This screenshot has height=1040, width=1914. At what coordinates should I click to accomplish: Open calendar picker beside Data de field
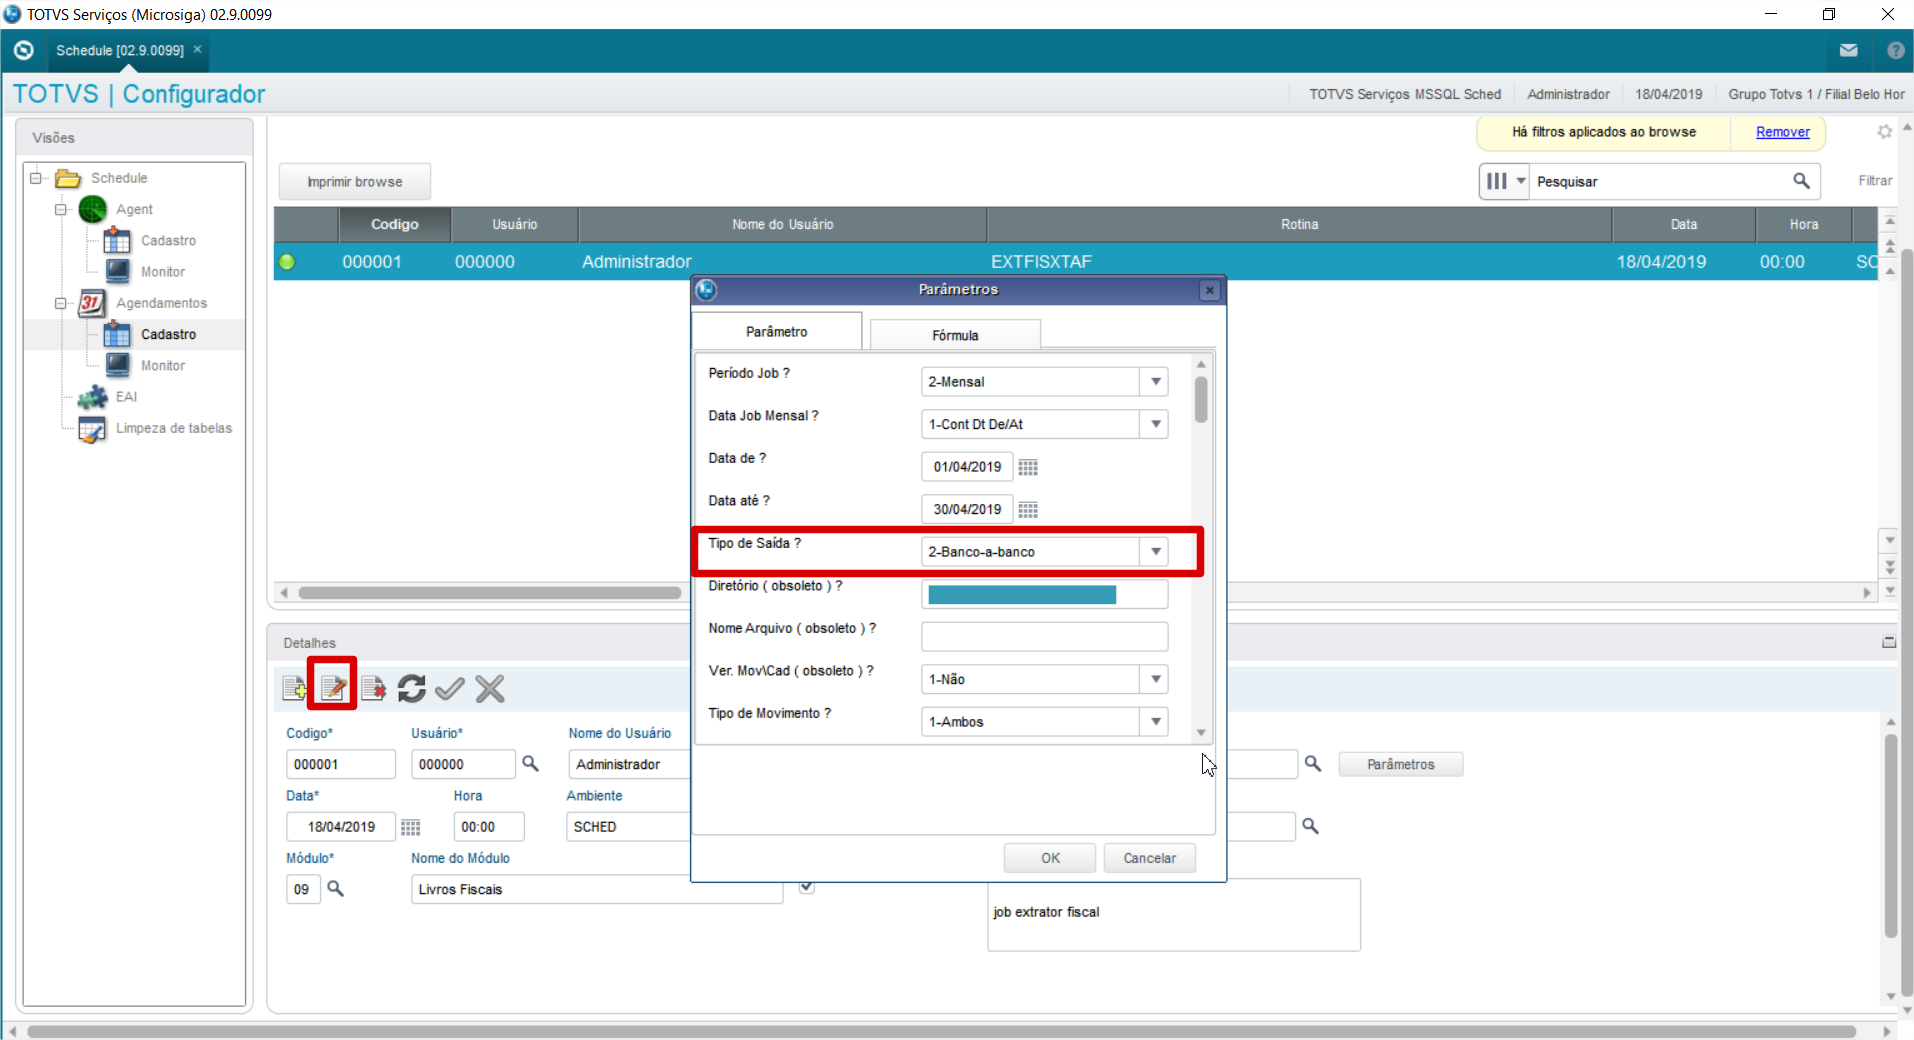point(1028,467)
